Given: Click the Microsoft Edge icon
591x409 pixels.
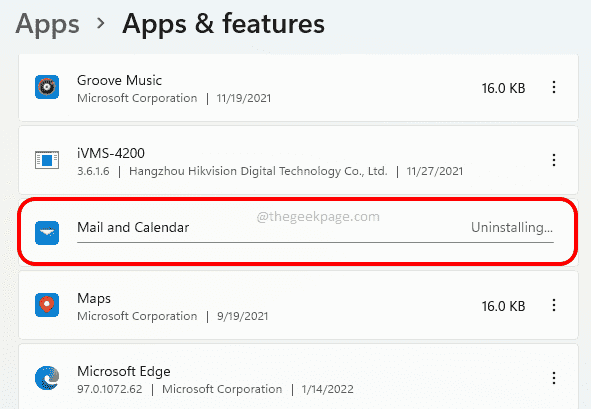Looking at the screenshot, I should tap(47, 378).
